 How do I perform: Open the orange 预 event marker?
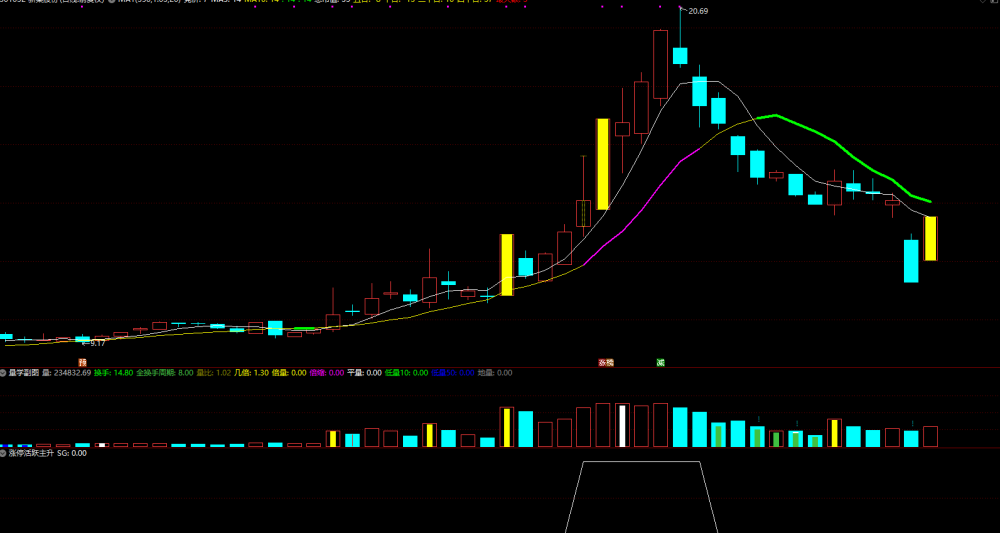(x=82, y=362)
